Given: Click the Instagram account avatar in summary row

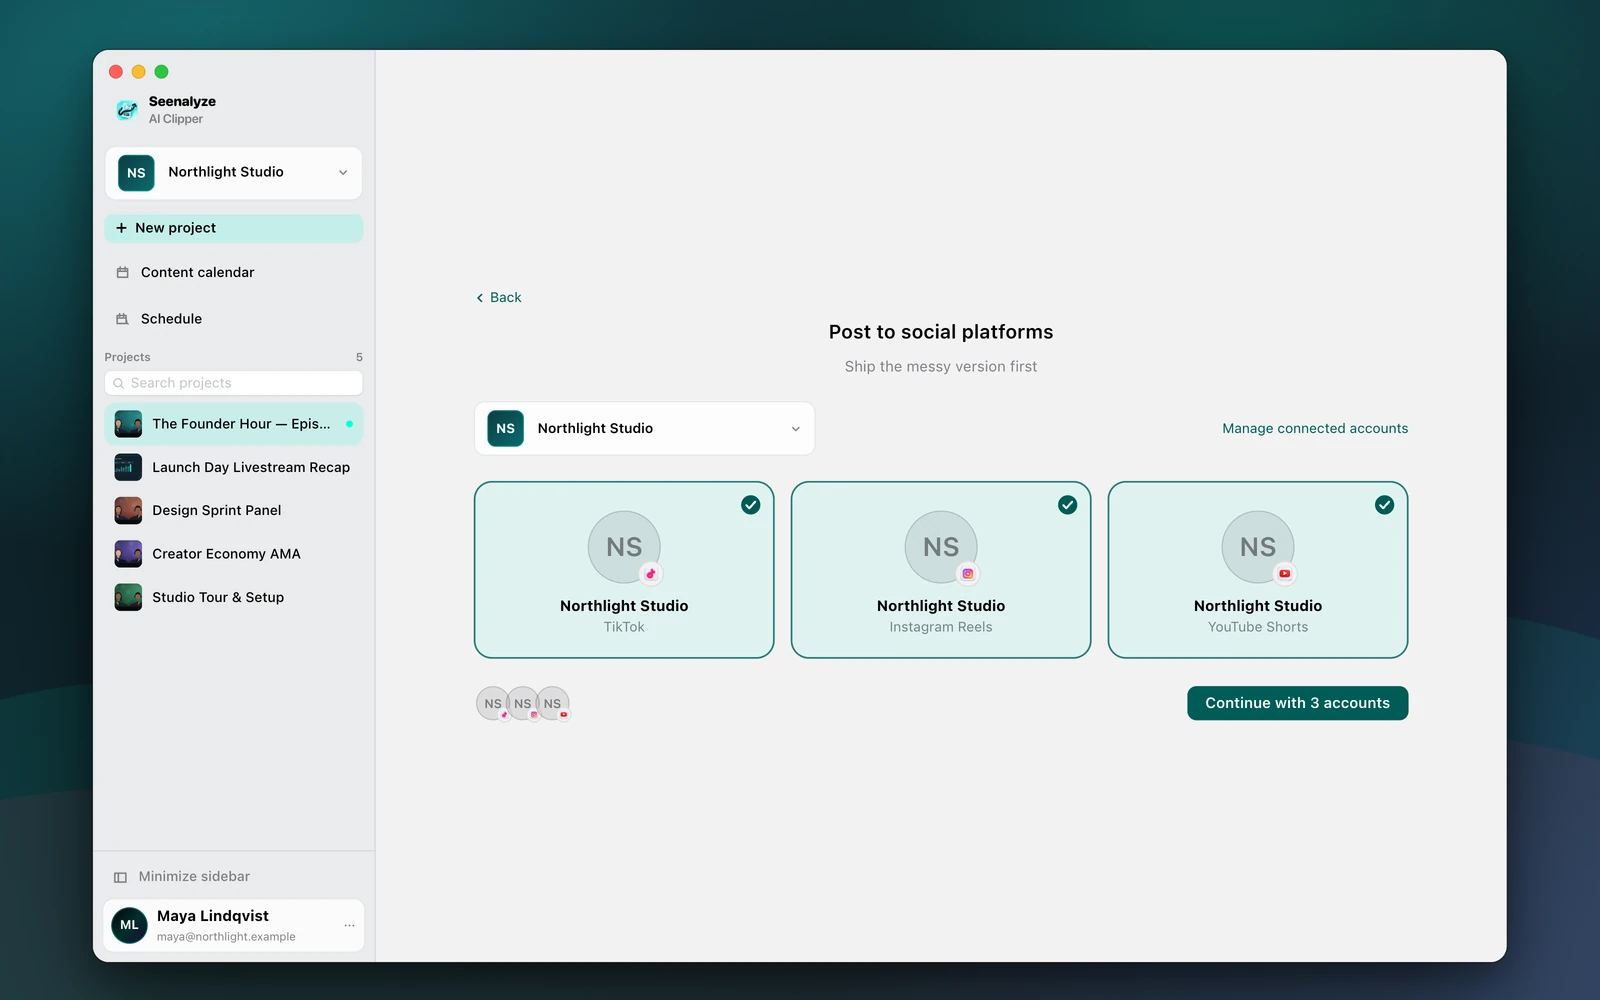Looking at the screenshot, I should tap(523, 703).
